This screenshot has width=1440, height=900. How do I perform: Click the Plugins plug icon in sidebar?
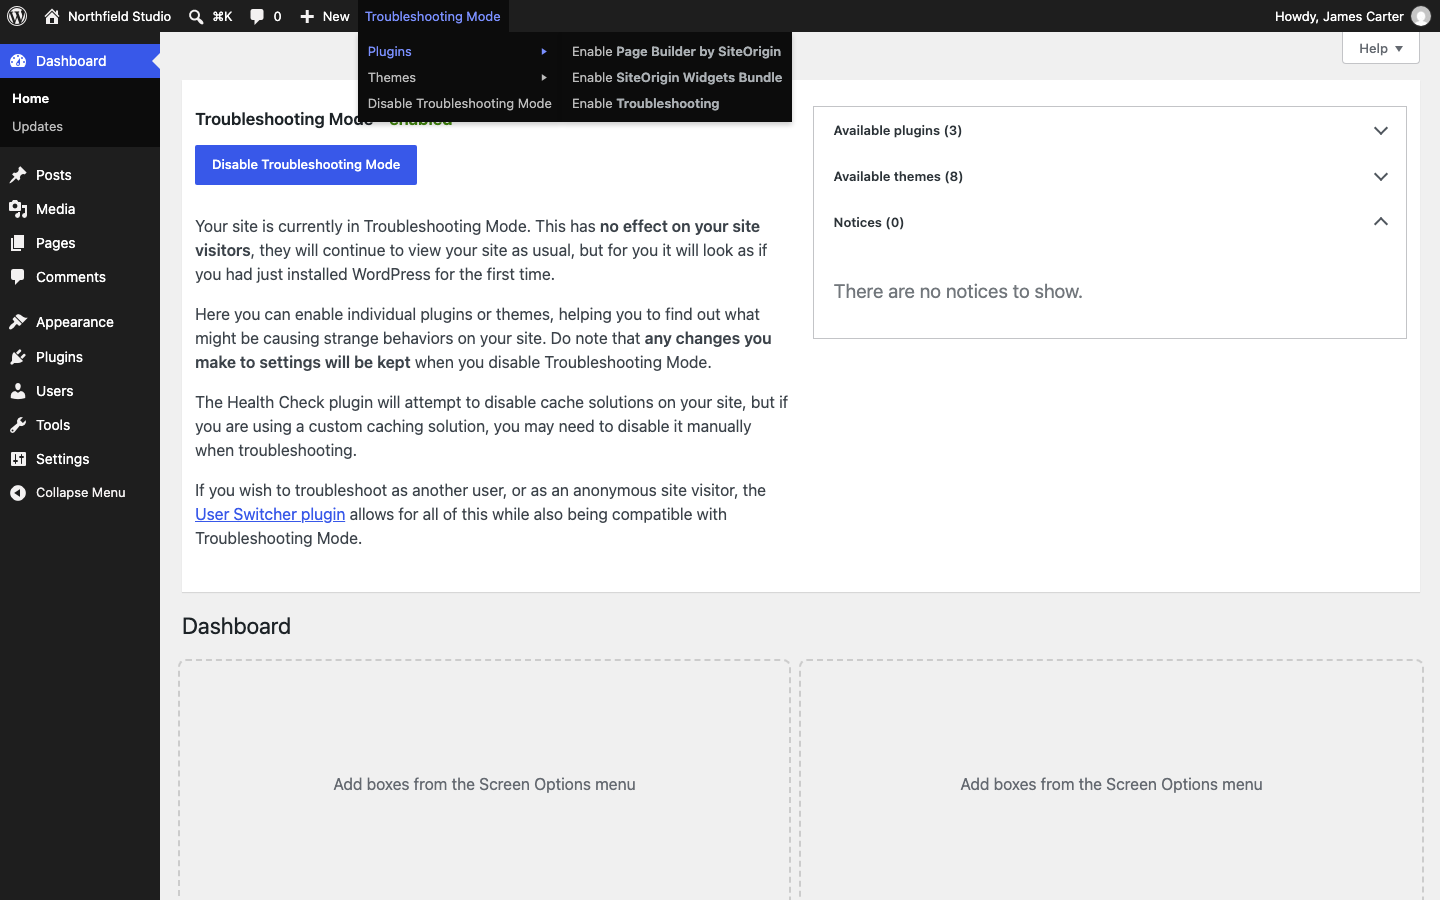coord(18,357)
